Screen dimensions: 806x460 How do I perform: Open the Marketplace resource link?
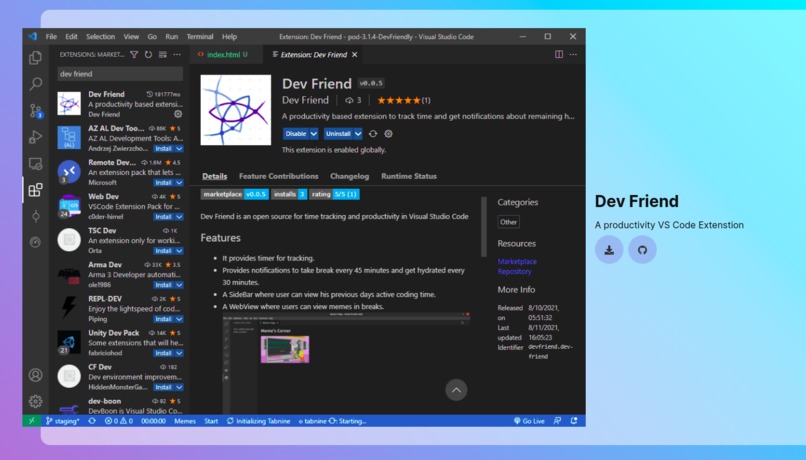[x=517, y=261]
